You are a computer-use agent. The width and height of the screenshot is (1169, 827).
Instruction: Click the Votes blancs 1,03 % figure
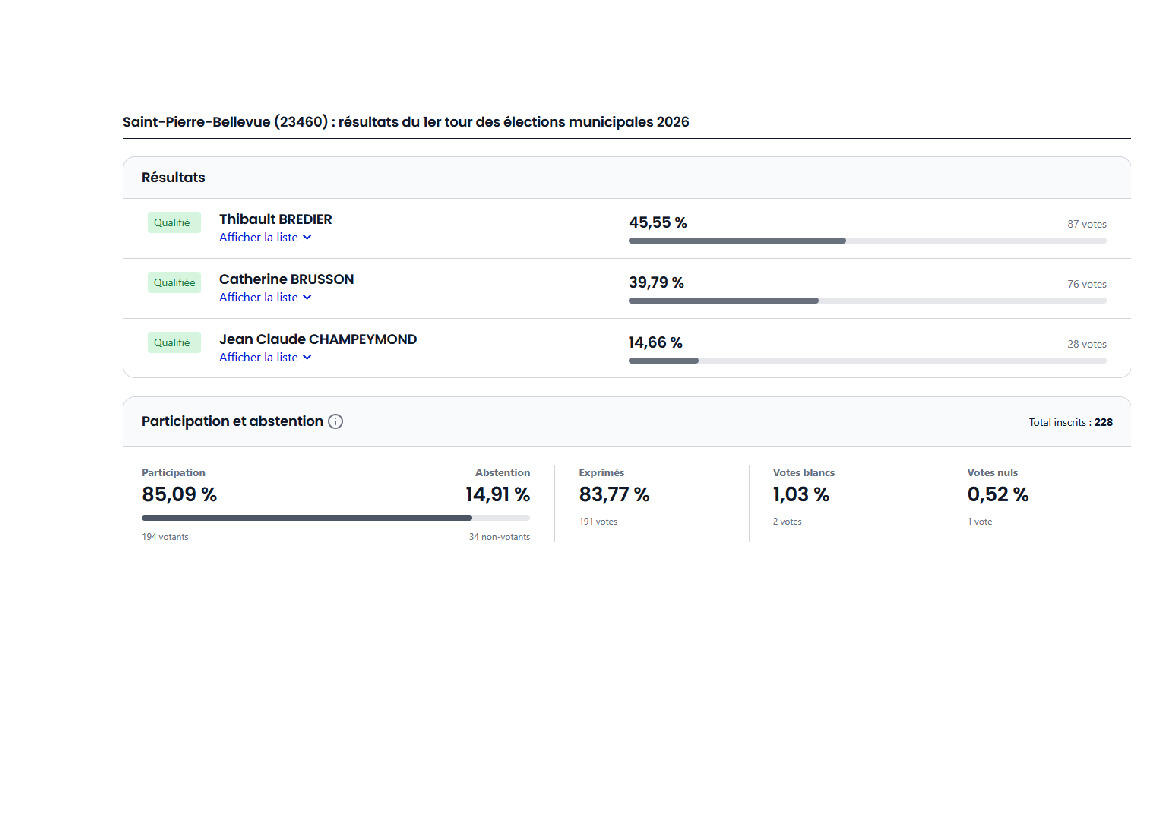coord(801,494)
